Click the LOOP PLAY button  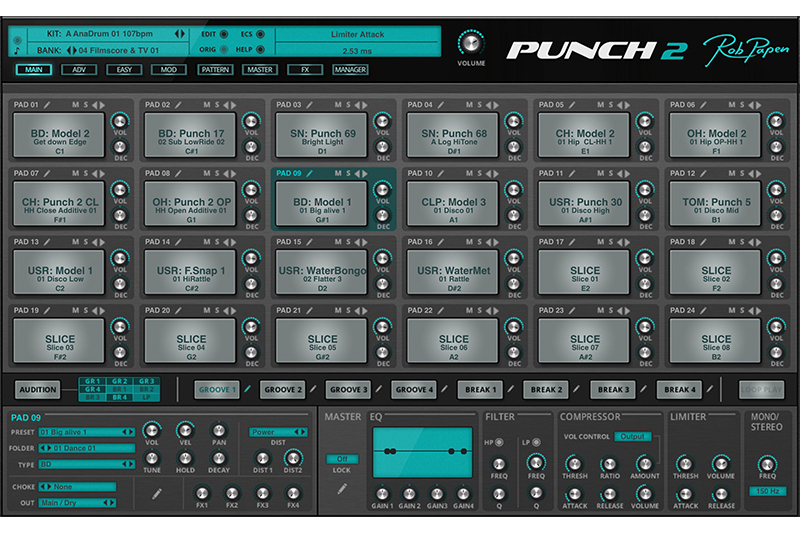coord(762,390)
